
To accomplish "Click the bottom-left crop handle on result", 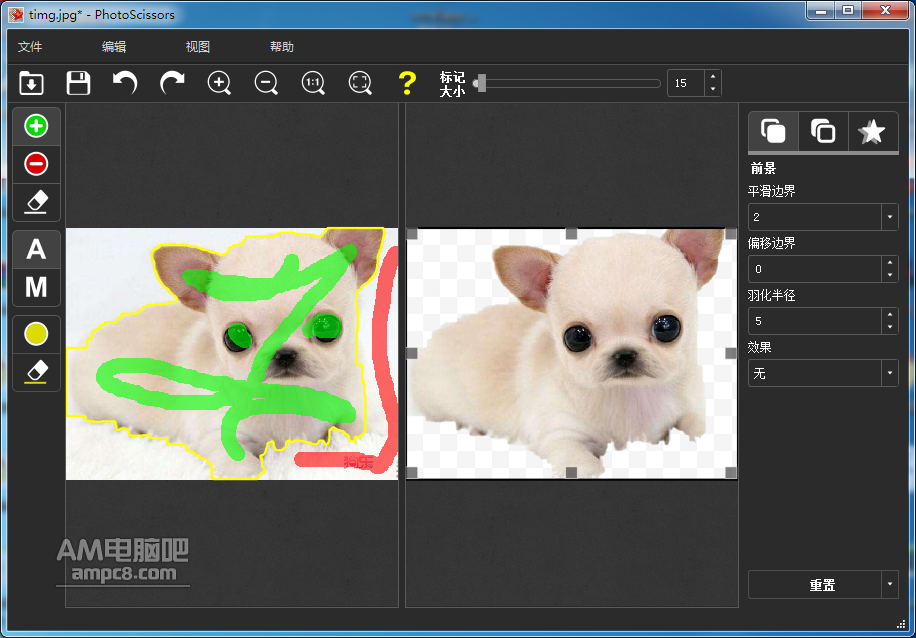I will (412, 473).
